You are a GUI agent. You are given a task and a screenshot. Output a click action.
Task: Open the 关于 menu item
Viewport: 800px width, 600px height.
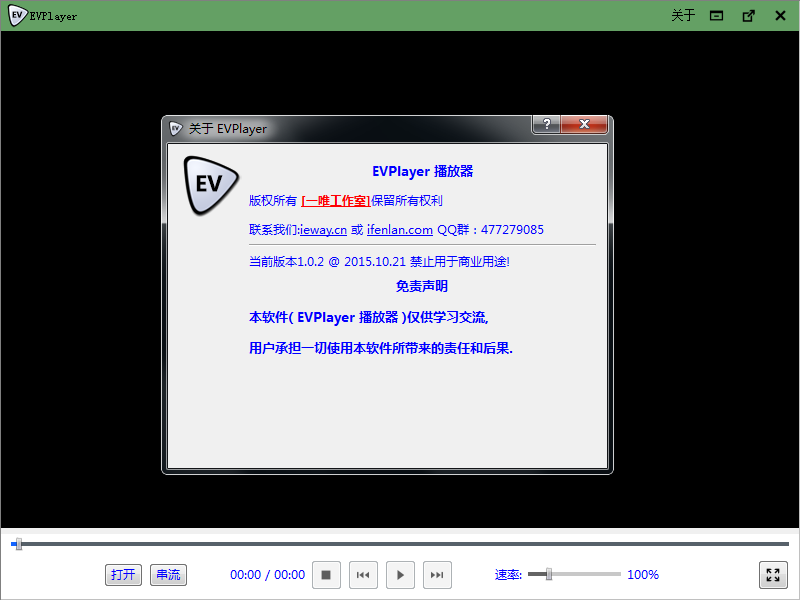(683, 16)
